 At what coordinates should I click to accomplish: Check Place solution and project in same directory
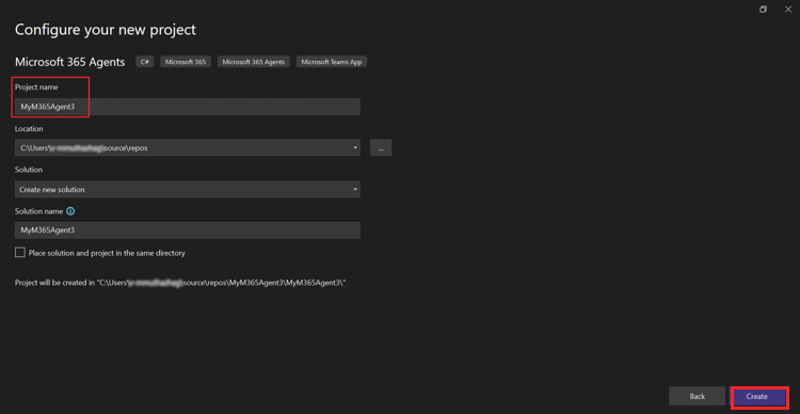[20, 253]
